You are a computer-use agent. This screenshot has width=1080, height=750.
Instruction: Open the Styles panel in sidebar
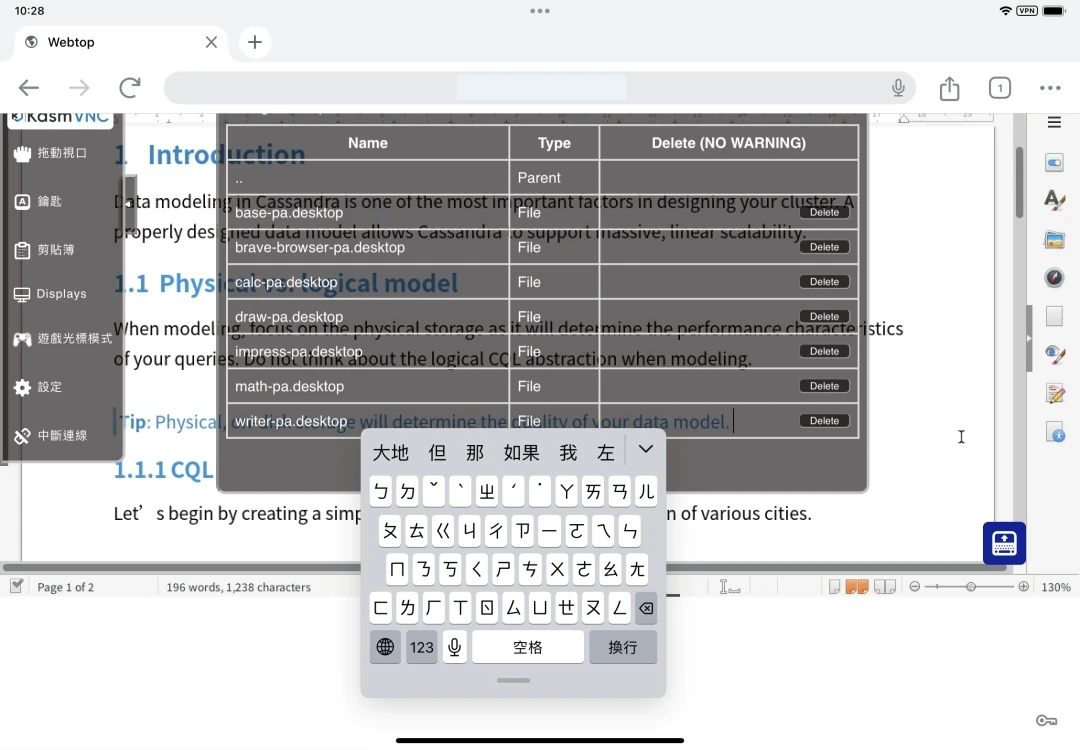(1054, 200)
